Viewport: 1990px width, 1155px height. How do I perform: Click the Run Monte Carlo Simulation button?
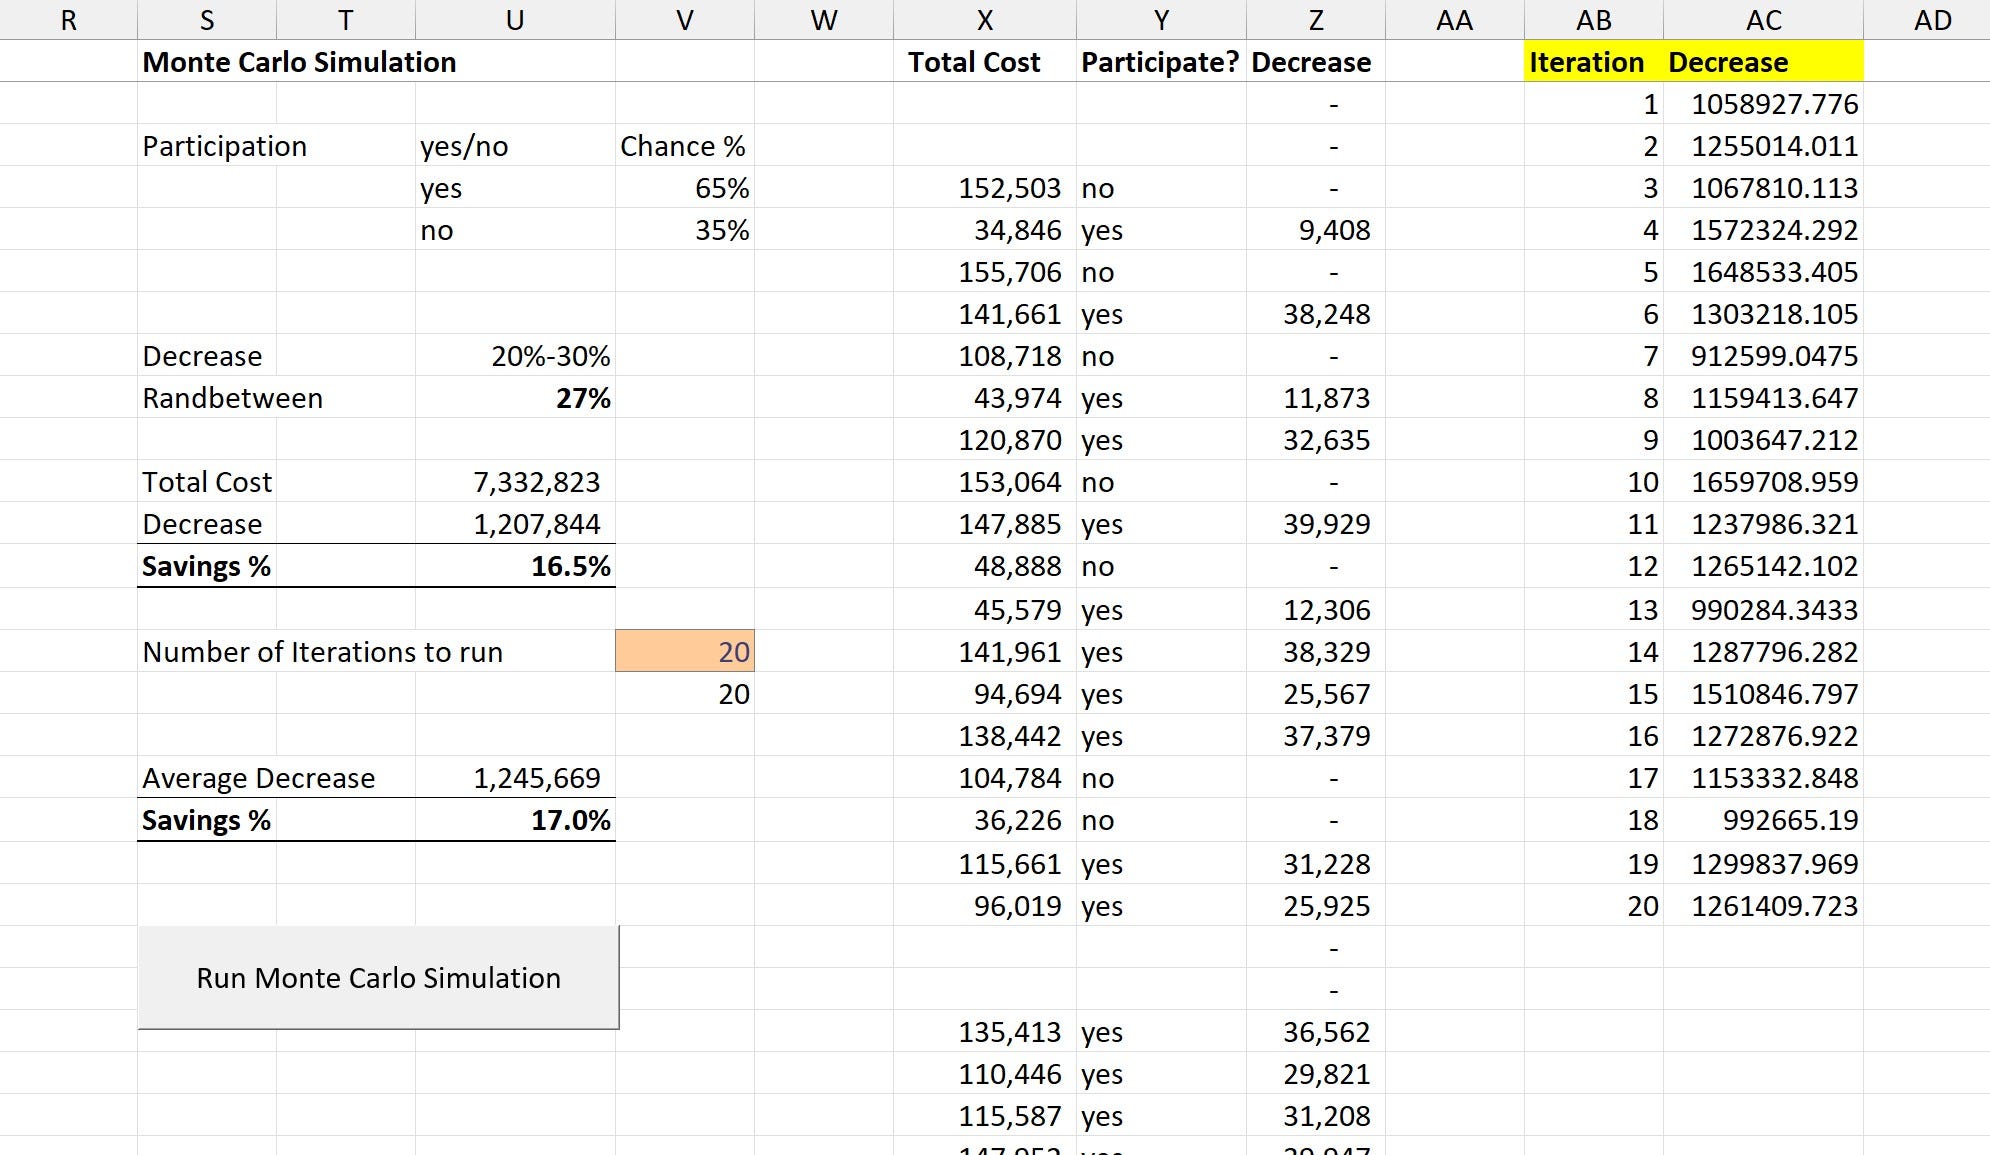[x=378, y=977]
